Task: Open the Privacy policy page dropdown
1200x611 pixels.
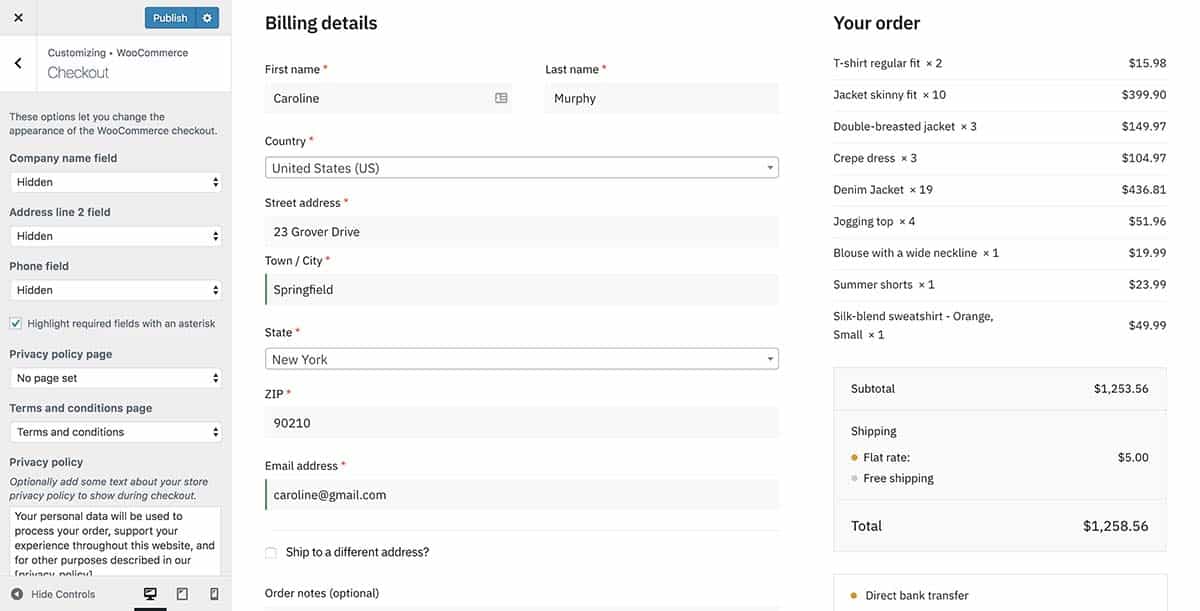Action: [x=115, y=378]
